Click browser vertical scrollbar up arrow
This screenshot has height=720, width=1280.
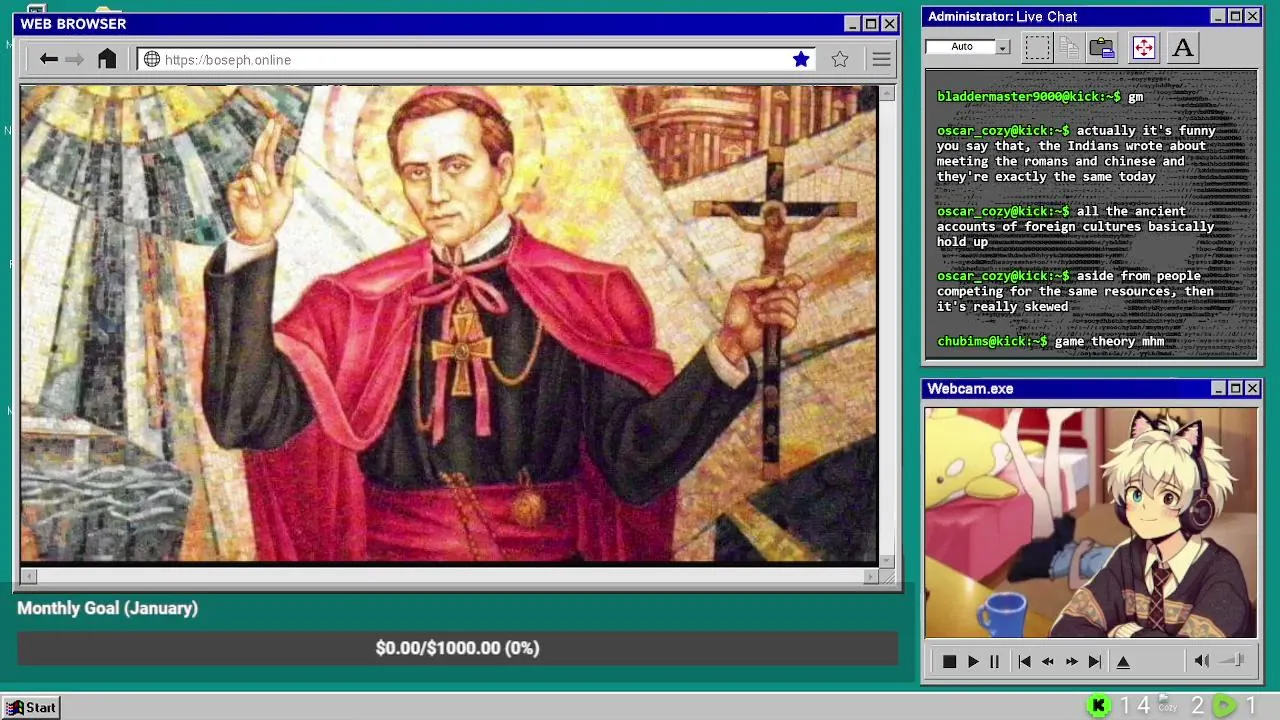point(887,93)
